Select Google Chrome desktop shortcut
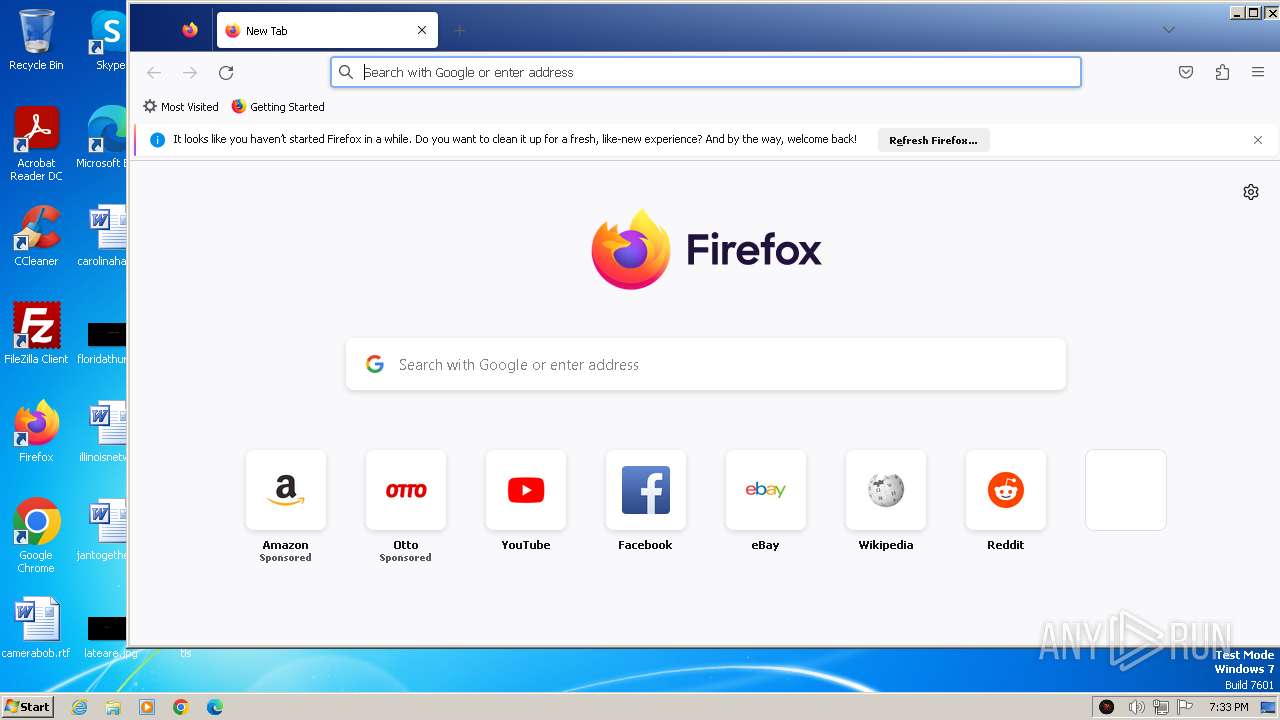The height and width of the screenshot is (720, 1280). (x=36, y=536)
